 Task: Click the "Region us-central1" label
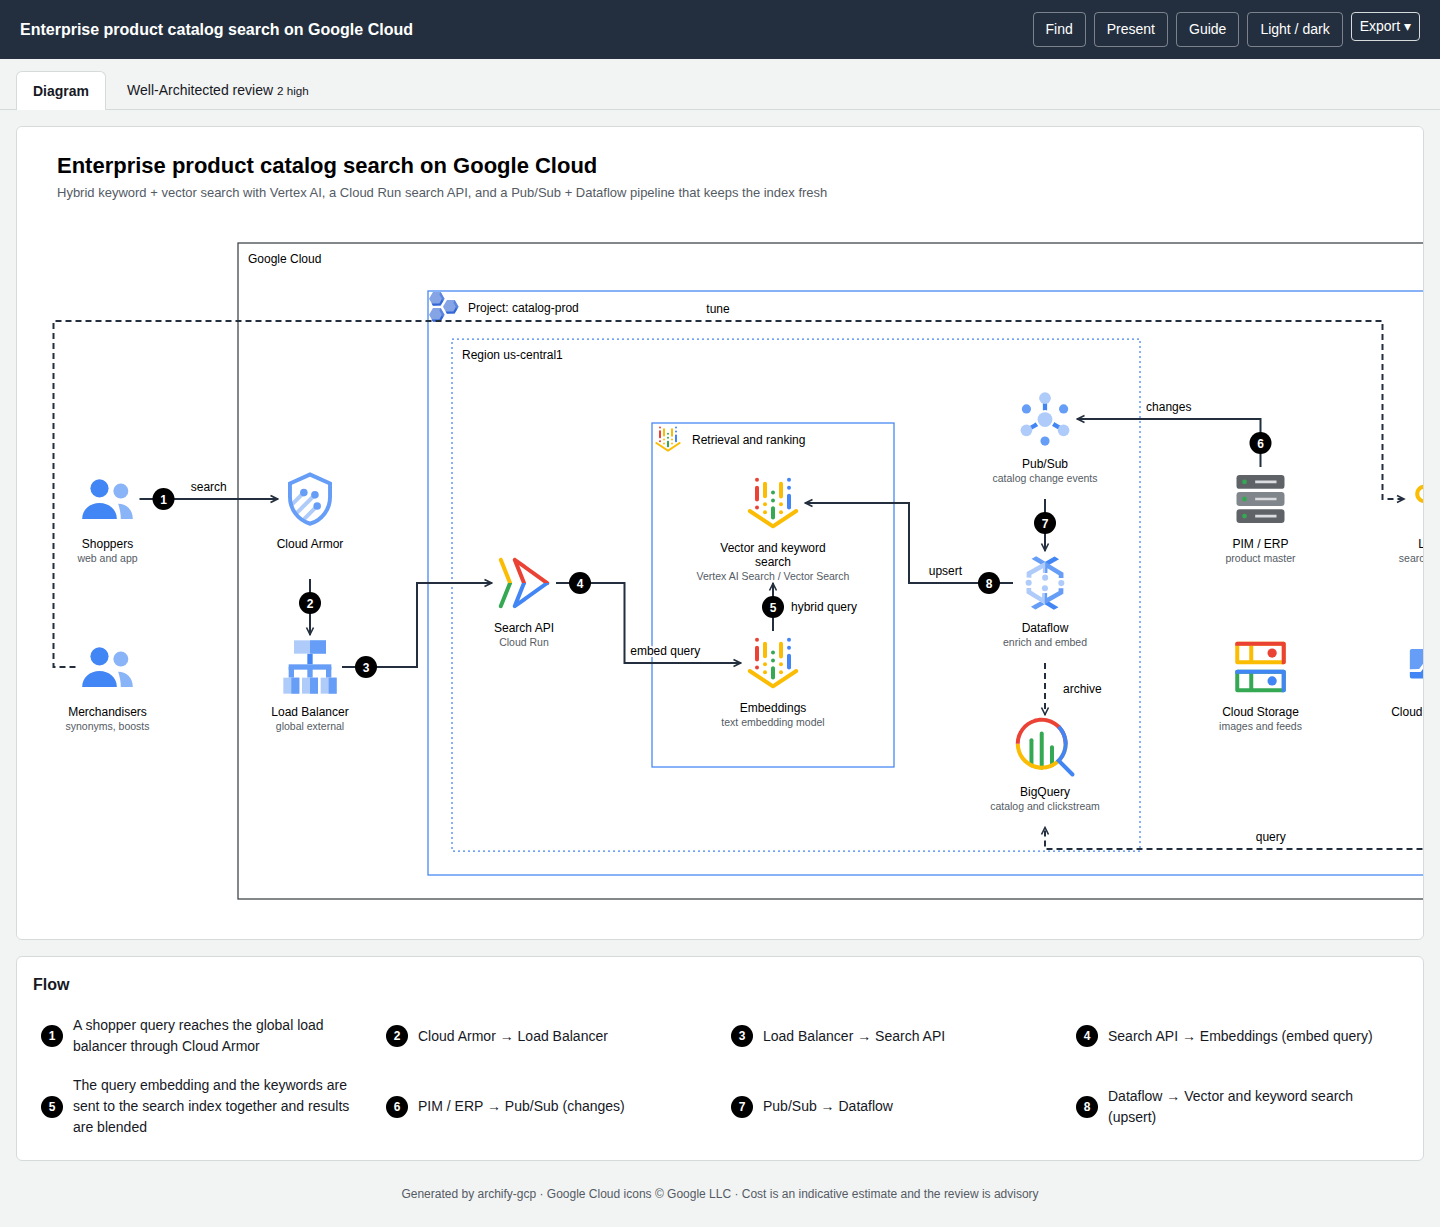click(512, 355)
